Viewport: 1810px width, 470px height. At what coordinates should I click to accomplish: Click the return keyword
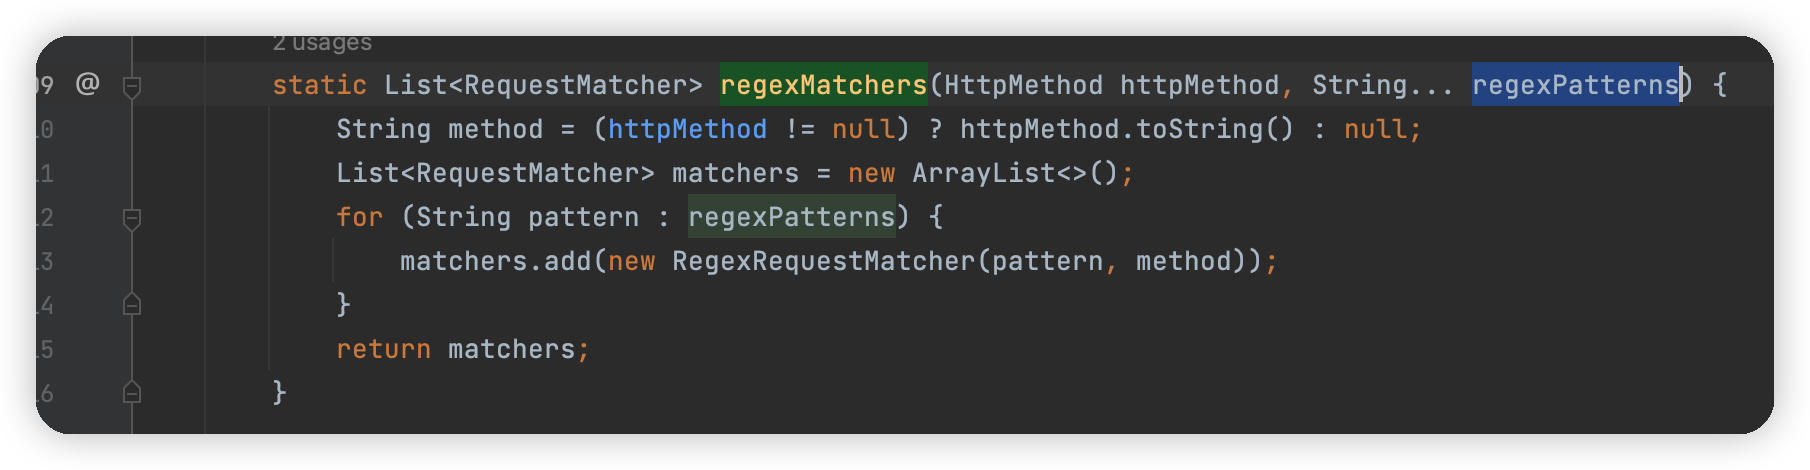pyautogui.click(x=384, y=349)
